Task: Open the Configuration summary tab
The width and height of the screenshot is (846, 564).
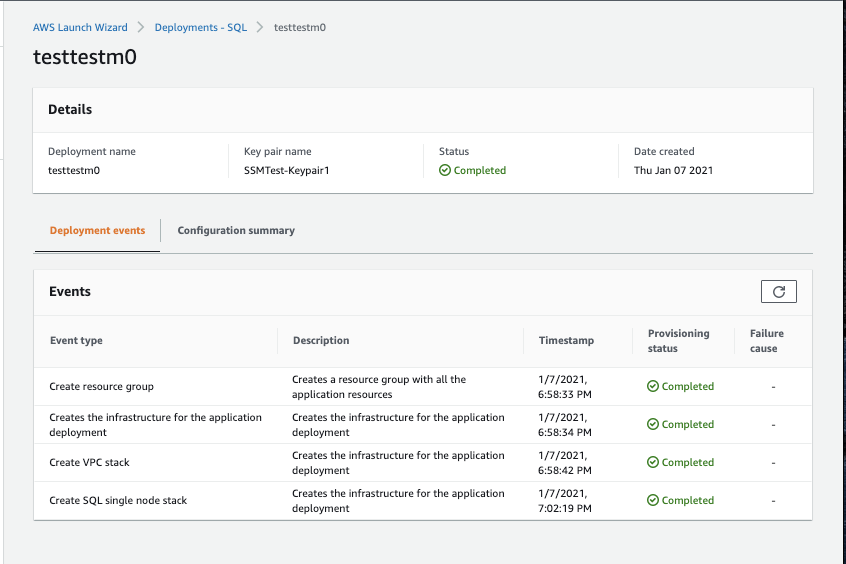Action: click(x=236, y=230)
